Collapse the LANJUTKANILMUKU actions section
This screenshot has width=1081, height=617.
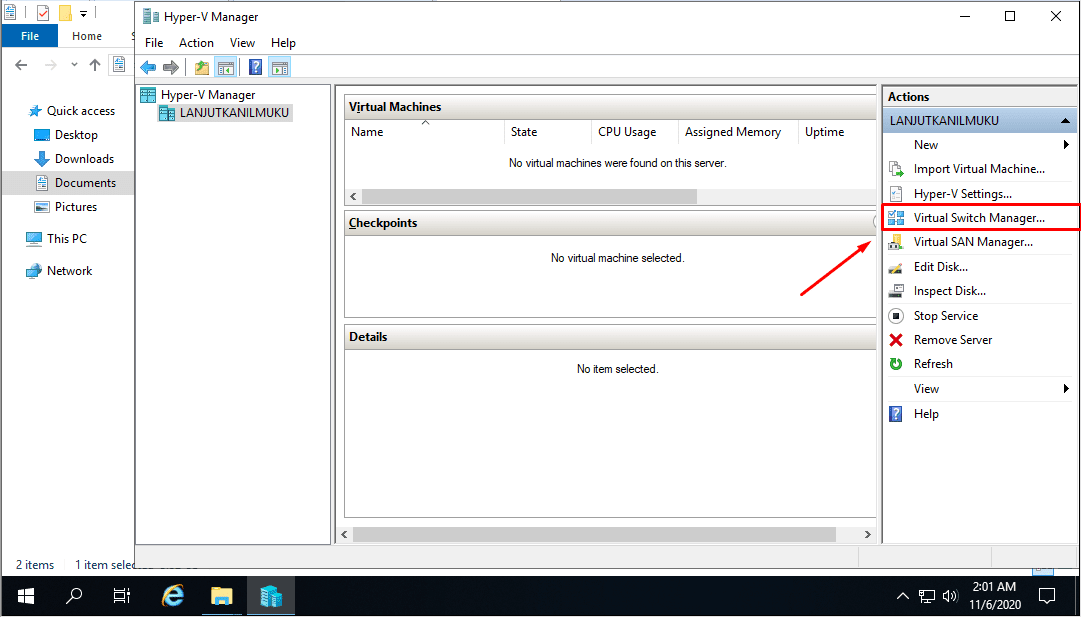point(1065,121)
